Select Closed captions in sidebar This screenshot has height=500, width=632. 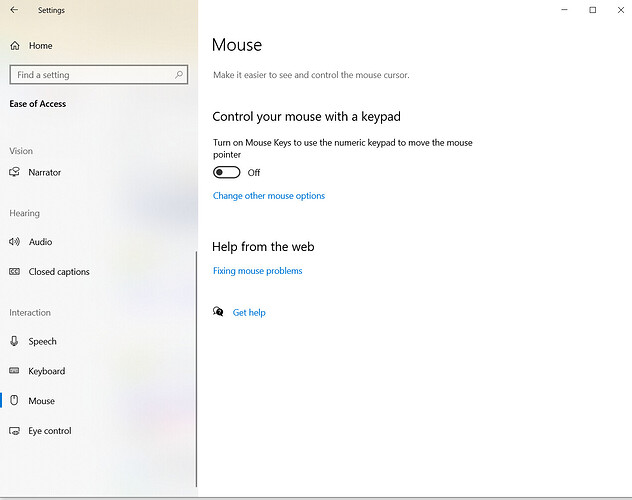click(59, 272)
